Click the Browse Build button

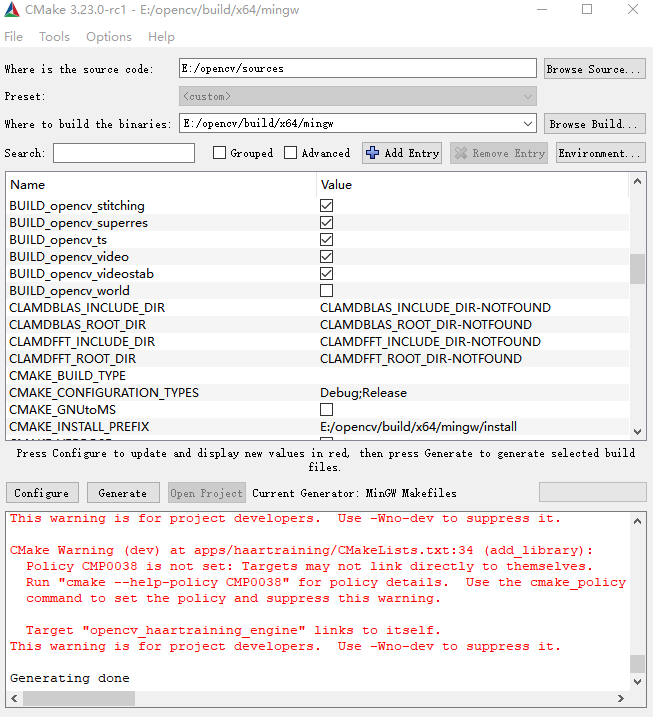594,124
